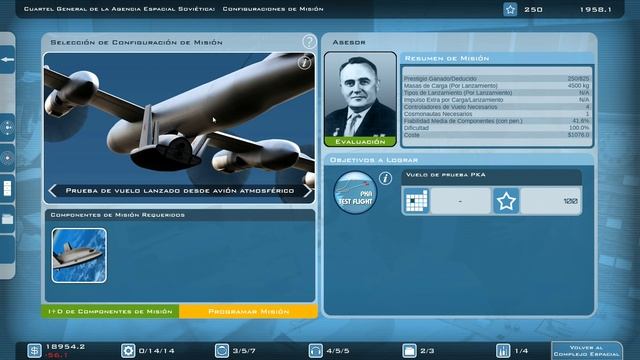640x360 pixels.
Task: Click Fiabilidad Media de Componentes row
Action: coord(497,121)
